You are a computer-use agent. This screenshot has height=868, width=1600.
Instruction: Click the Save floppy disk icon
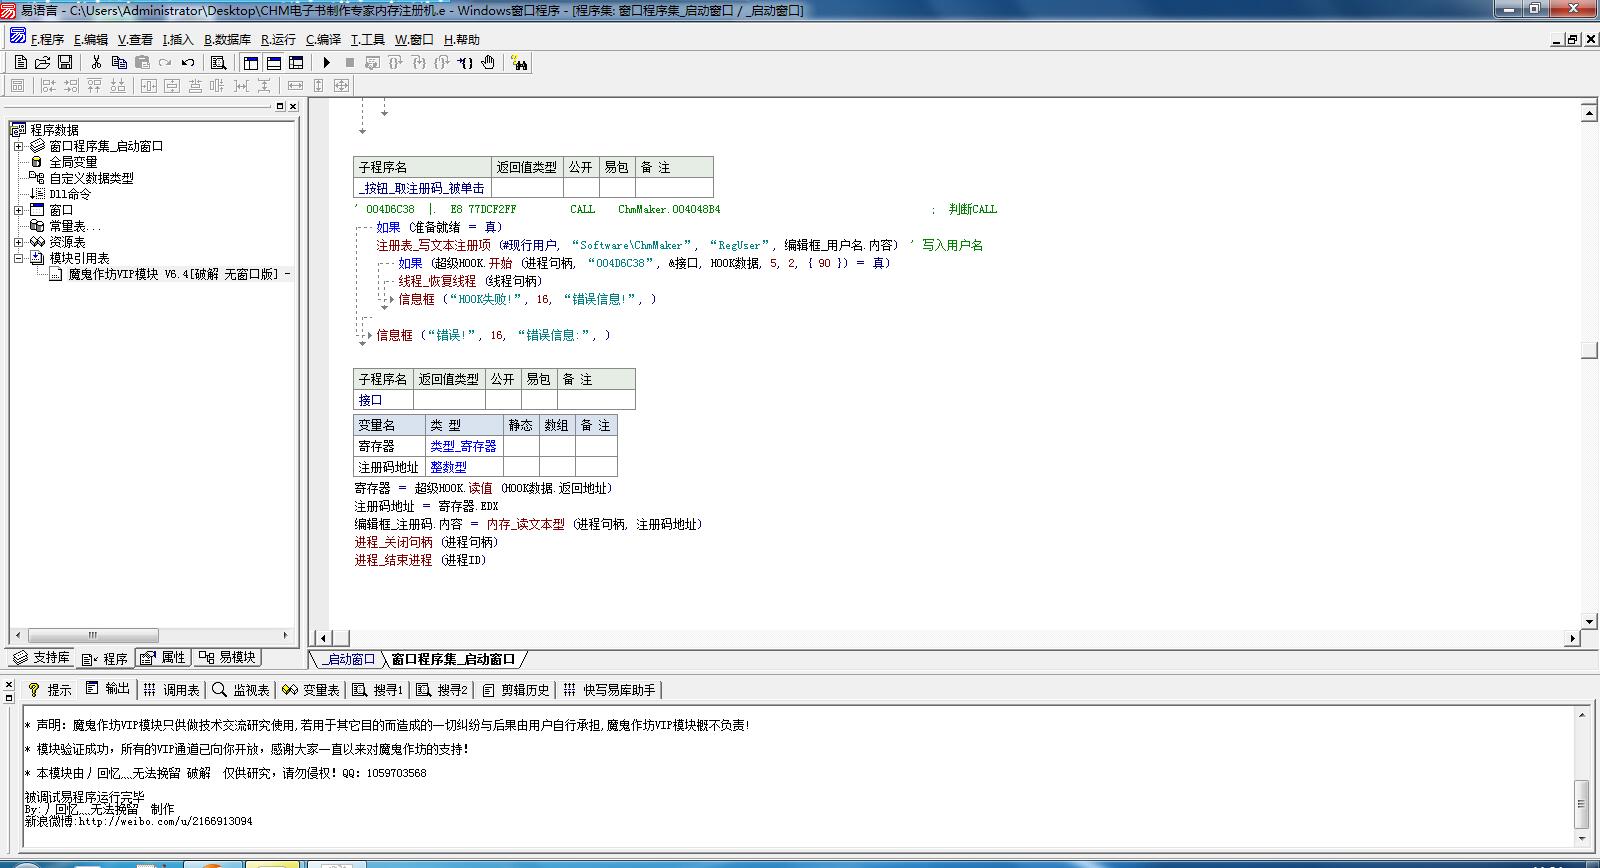(x=65, y=62)
